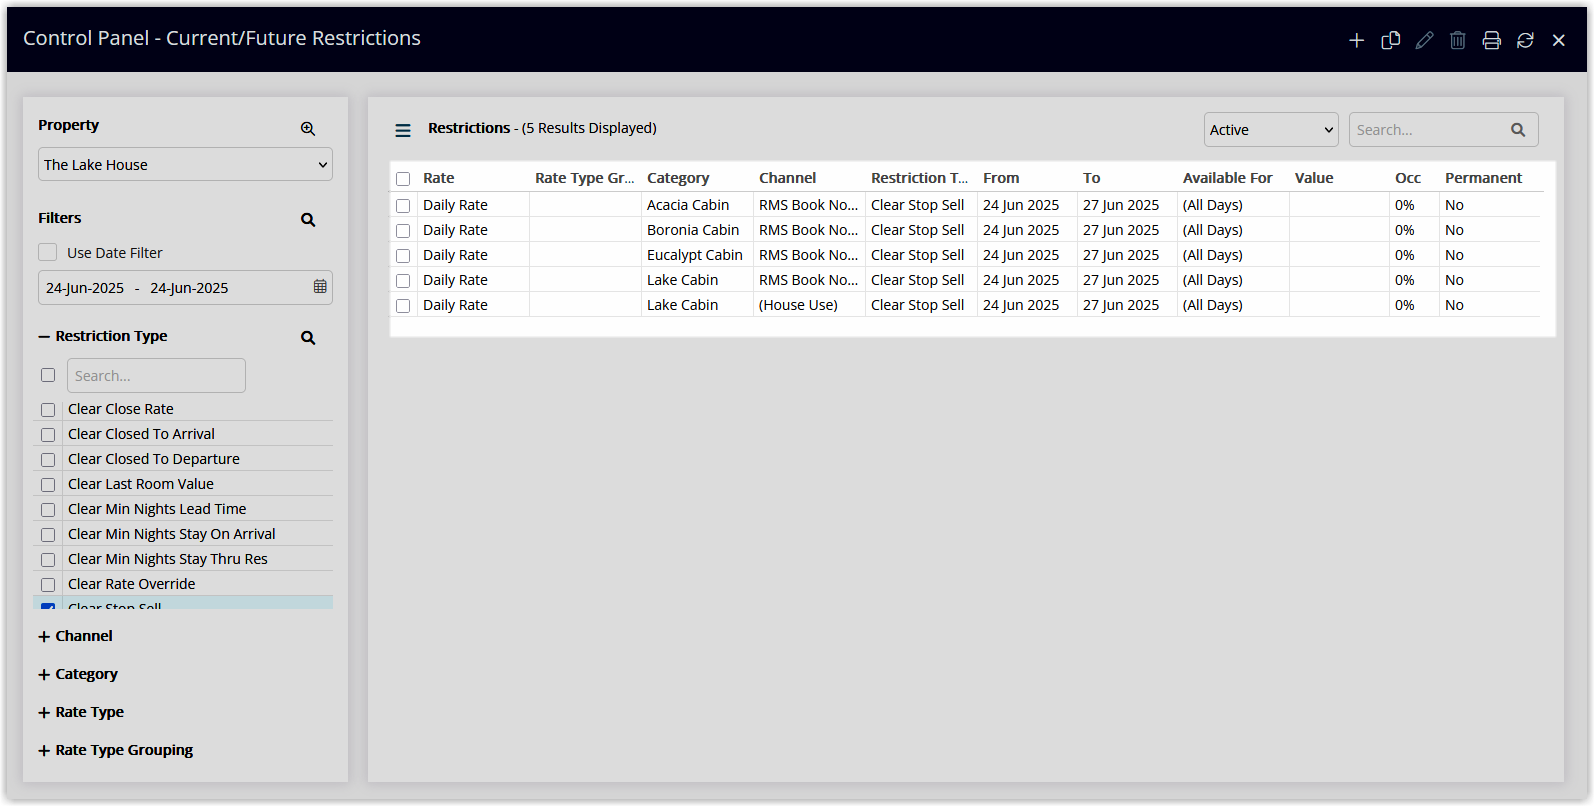Click the Filters search icon
The image size is (1595, 807).
tap(308, 220)
